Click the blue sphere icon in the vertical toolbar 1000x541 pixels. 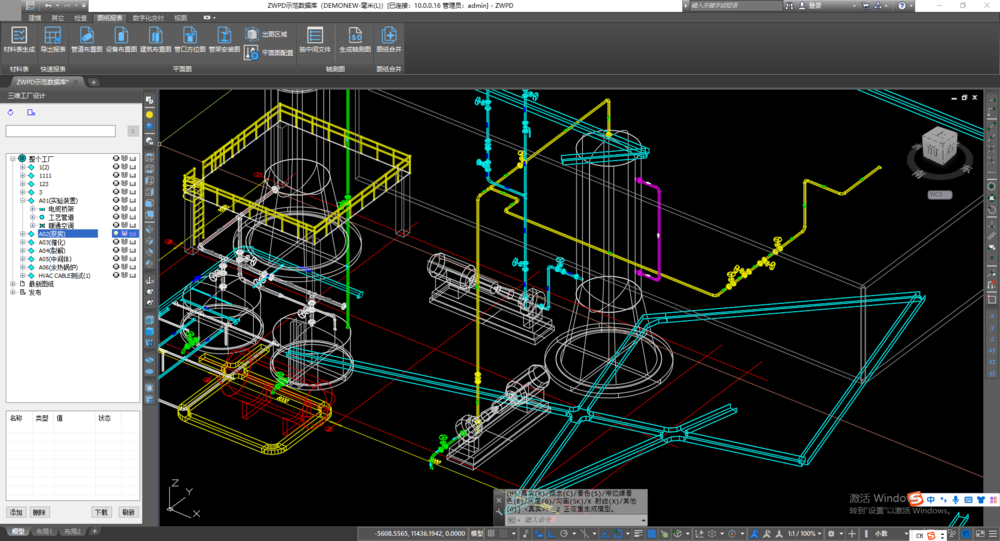[x=150, y=127]
